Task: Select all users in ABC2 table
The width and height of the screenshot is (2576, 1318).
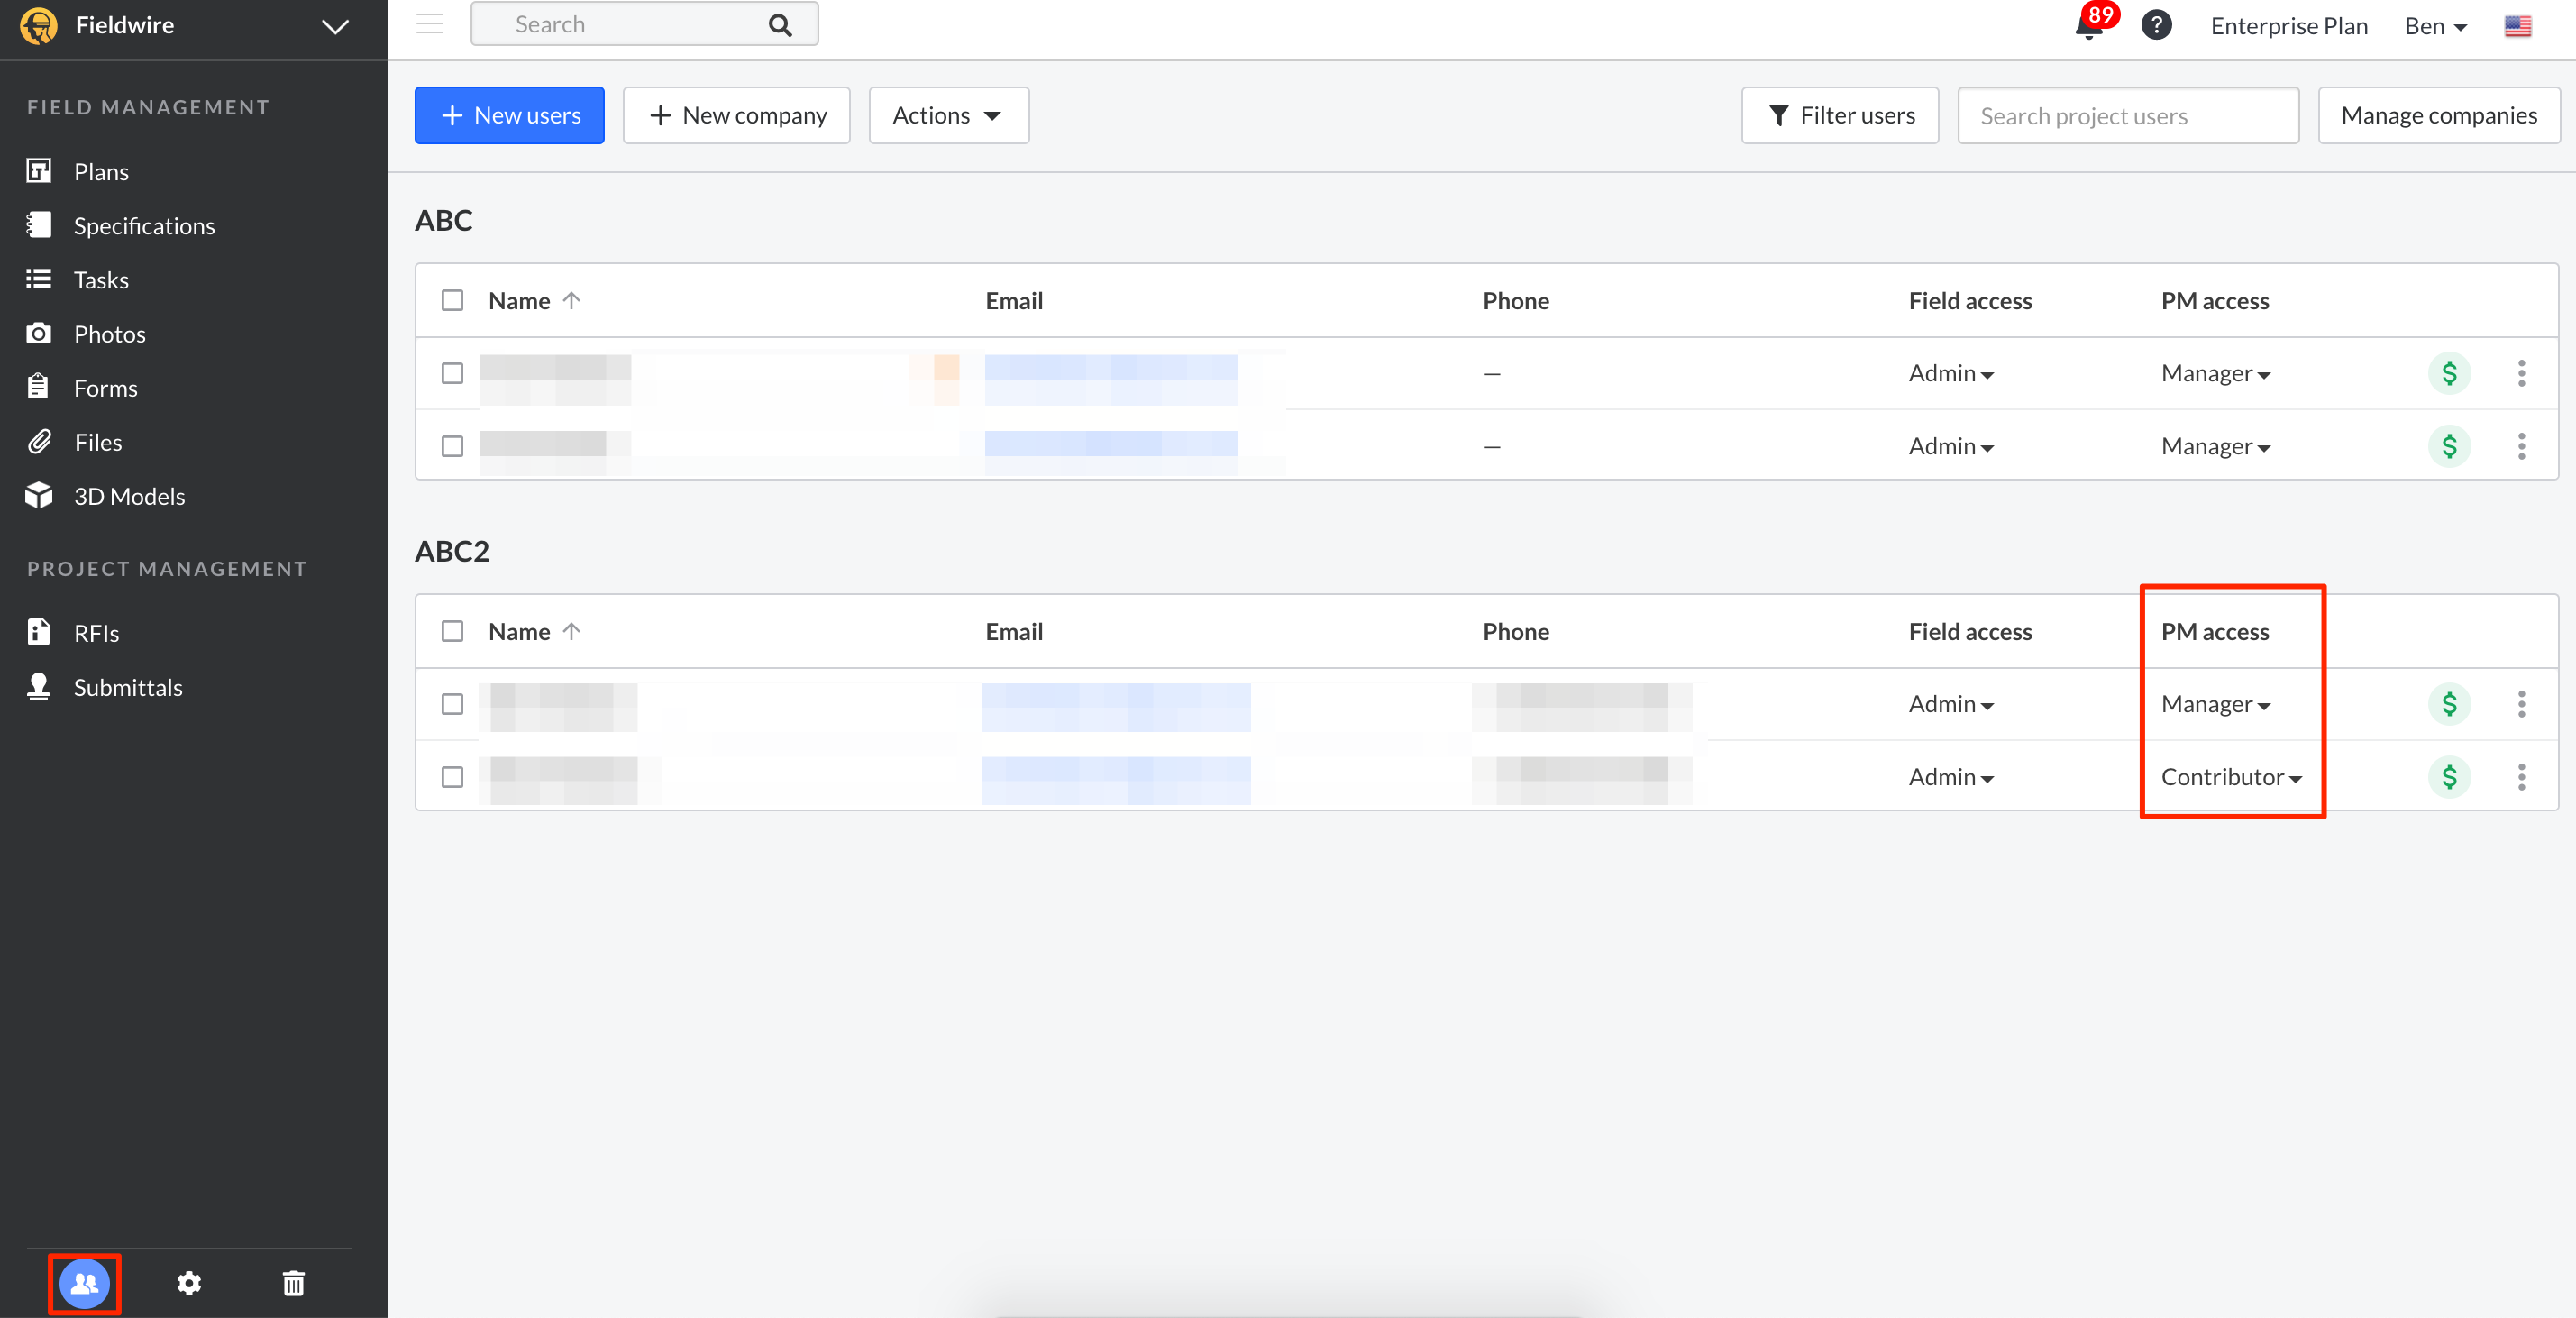Action: click(x=452, y=631)
